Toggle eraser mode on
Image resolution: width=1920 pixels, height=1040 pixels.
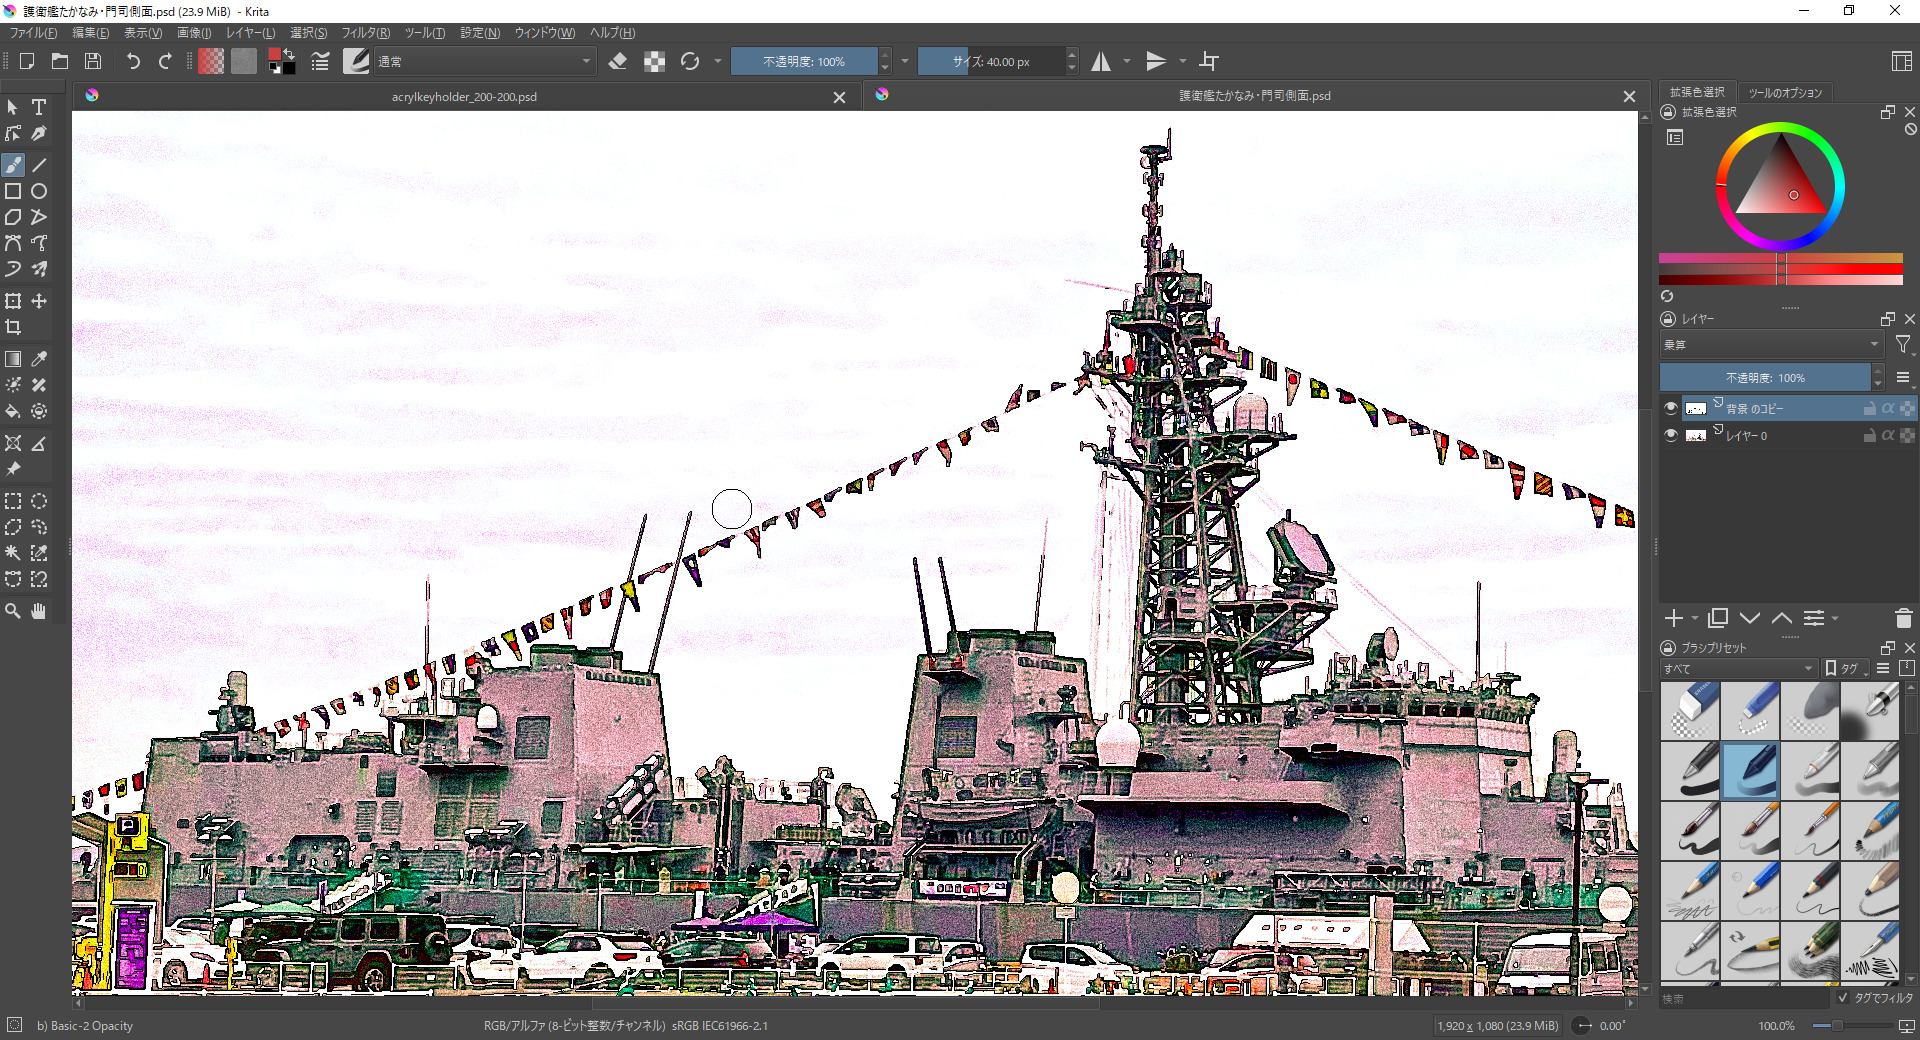[x=618, y=61]
